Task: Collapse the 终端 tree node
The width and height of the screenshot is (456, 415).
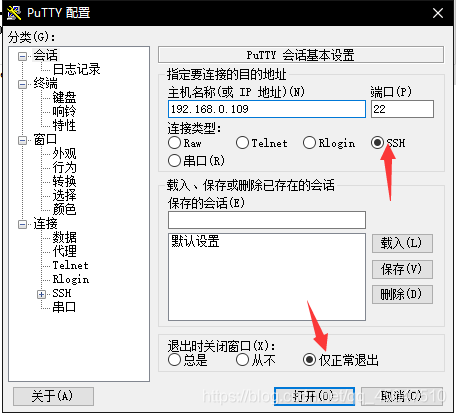Action: pyautogui.click(x=22, y=84)
